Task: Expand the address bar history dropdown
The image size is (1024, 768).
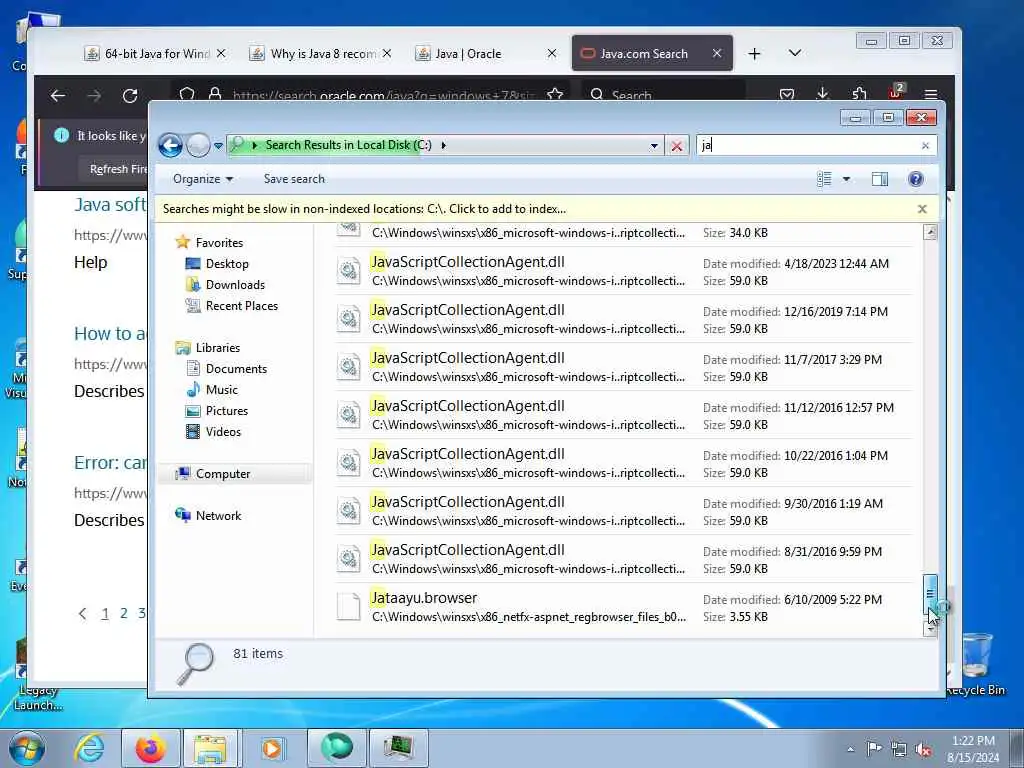Action: pyautogui.click(x=654, y=146)
